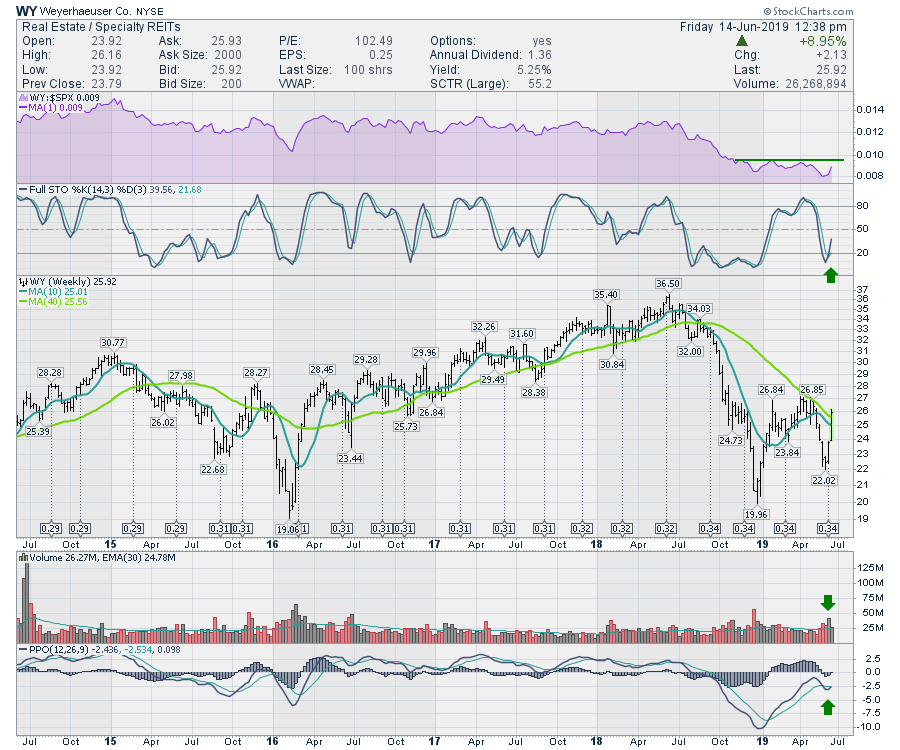Click the Last row value 25.92
900x750 pixels.
click(831, 70)
